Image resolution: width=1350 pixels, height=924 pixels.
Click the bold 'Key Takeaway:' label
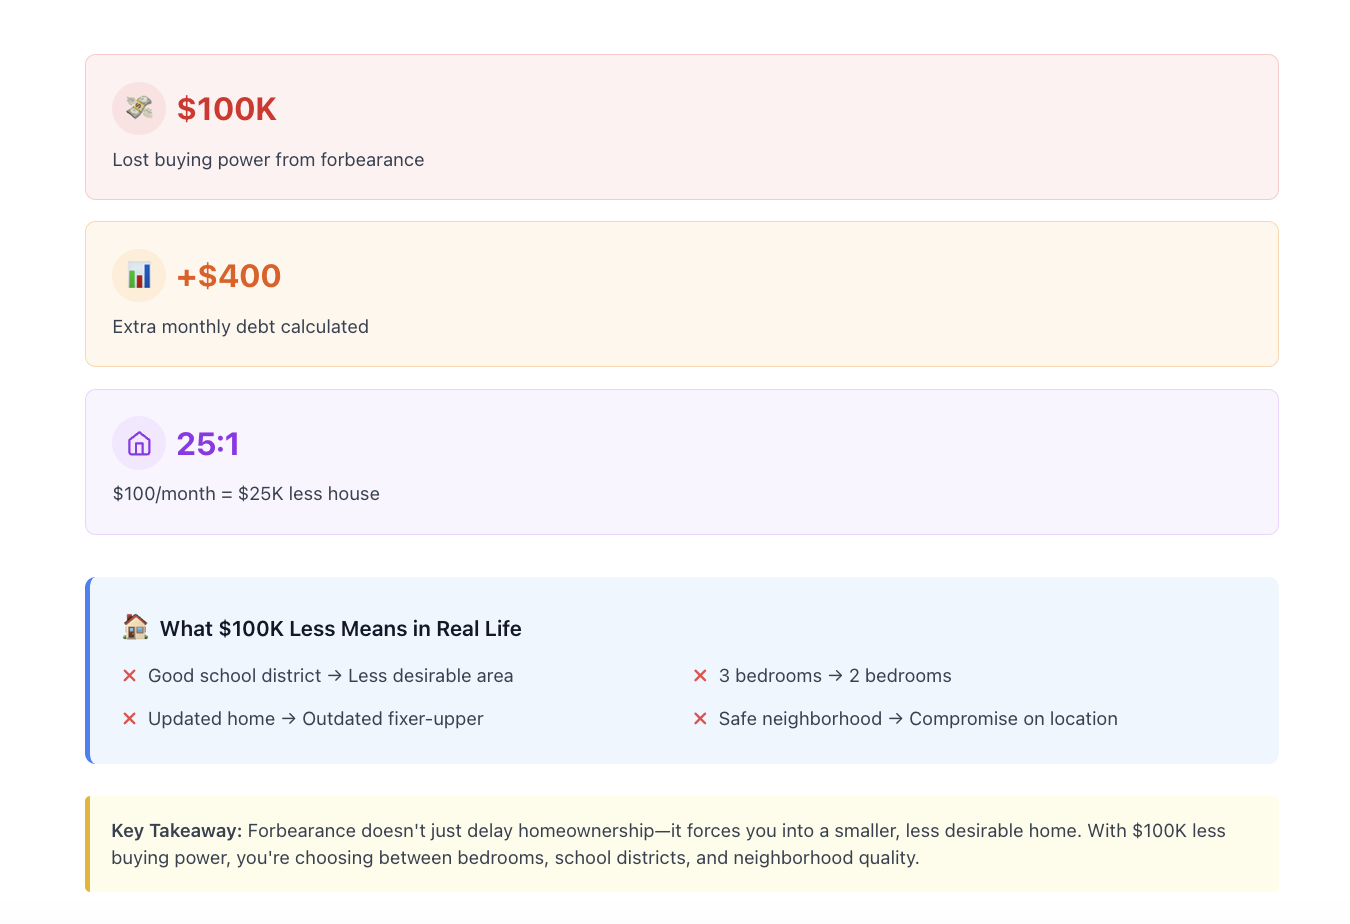[x=177, y=831]
